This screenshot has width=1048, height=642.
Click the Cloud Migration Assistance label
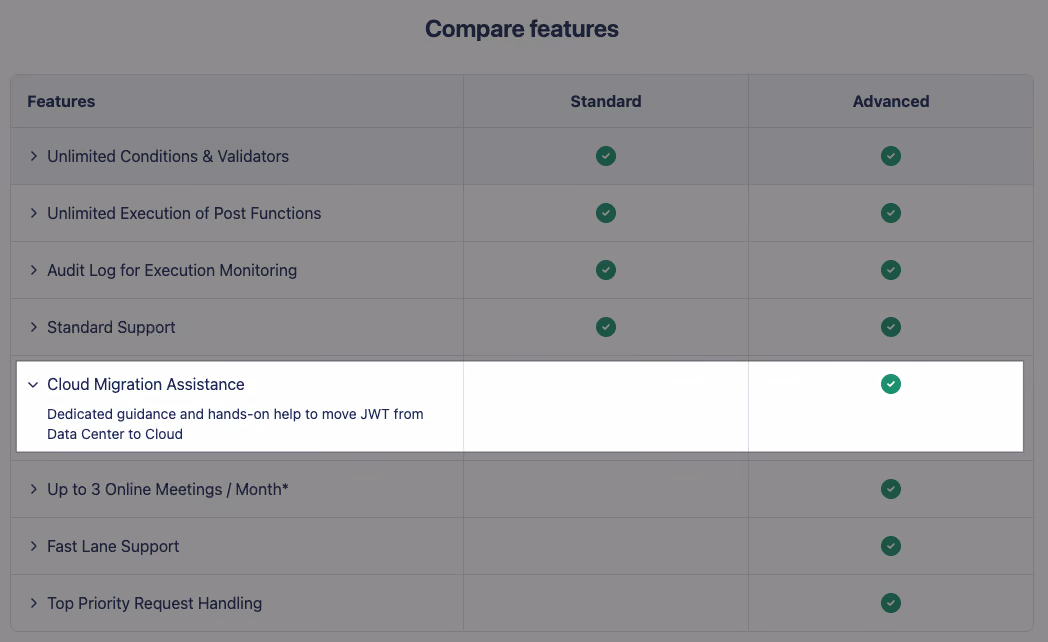pyautogui.click(x=146, y=385)
